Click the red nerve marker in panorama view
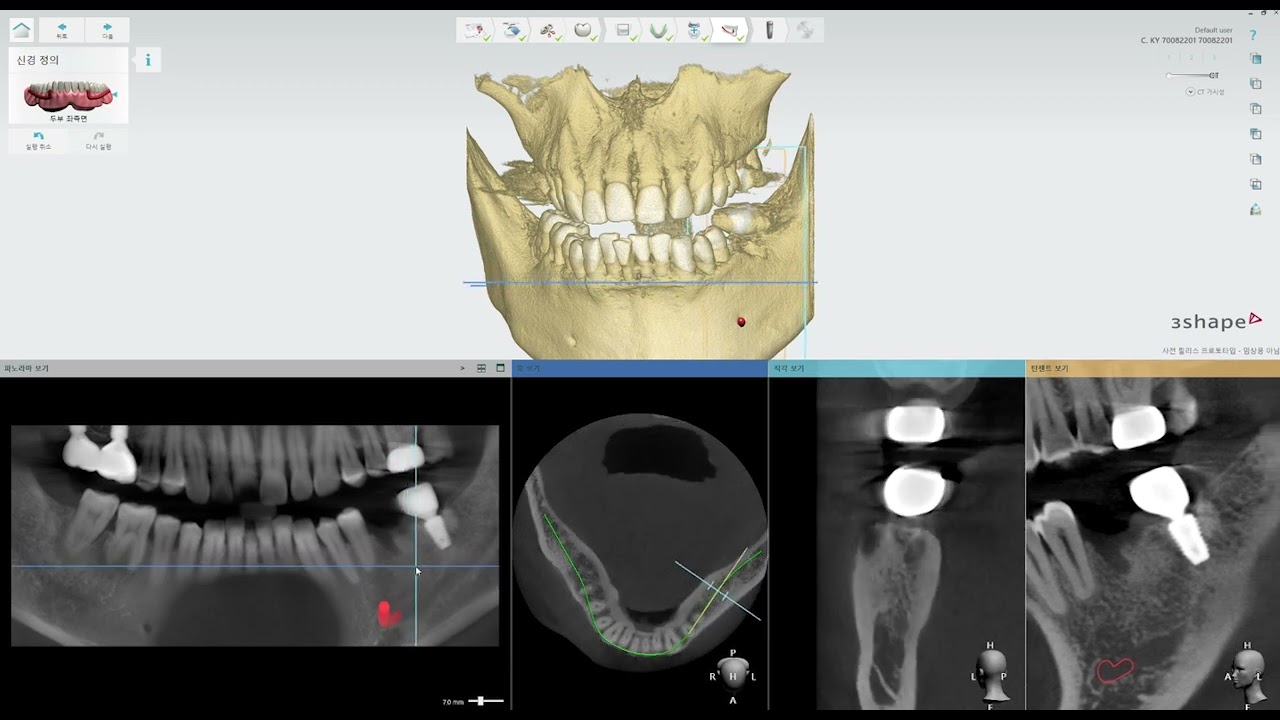 (x=388, y=614)
